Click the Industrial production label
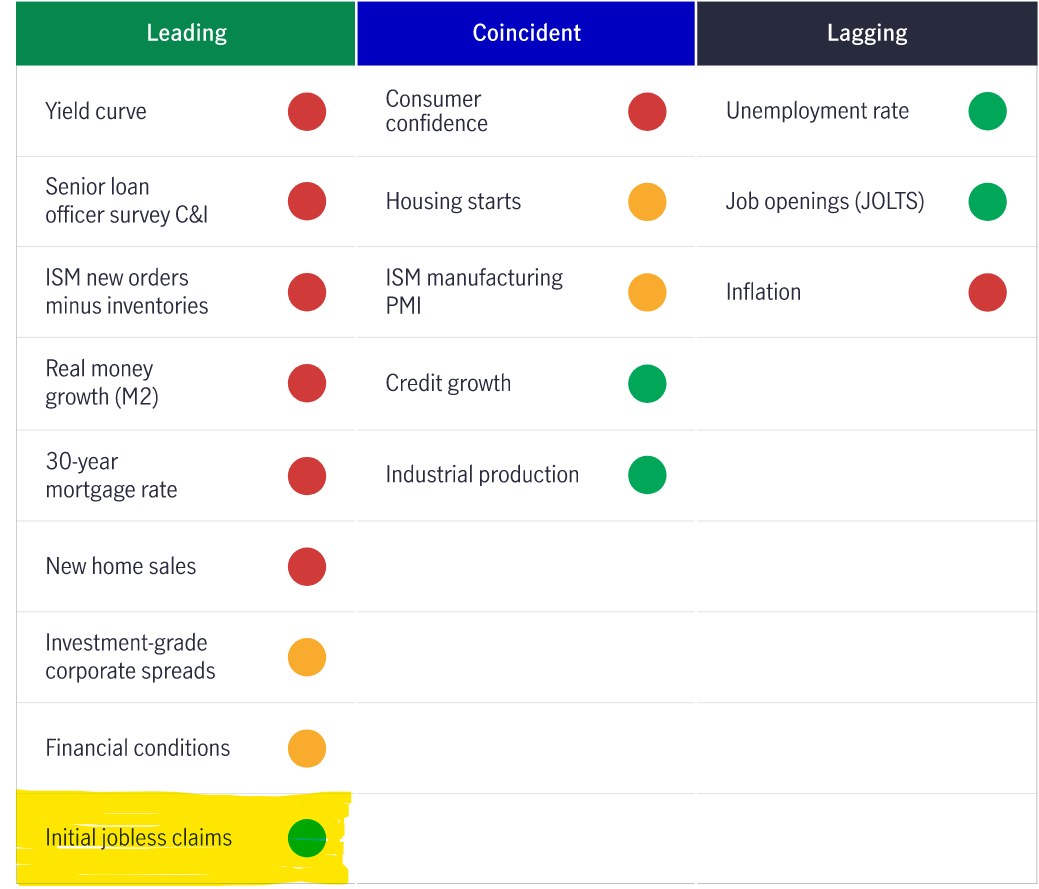1039x889 pixels. pyautogui.click(x=482, y=475)
